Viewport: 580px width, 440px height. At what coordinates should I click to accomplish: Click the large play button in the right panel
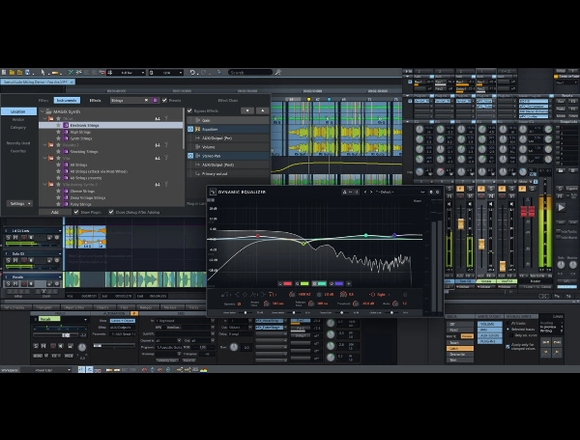click(x=561, y=207)
